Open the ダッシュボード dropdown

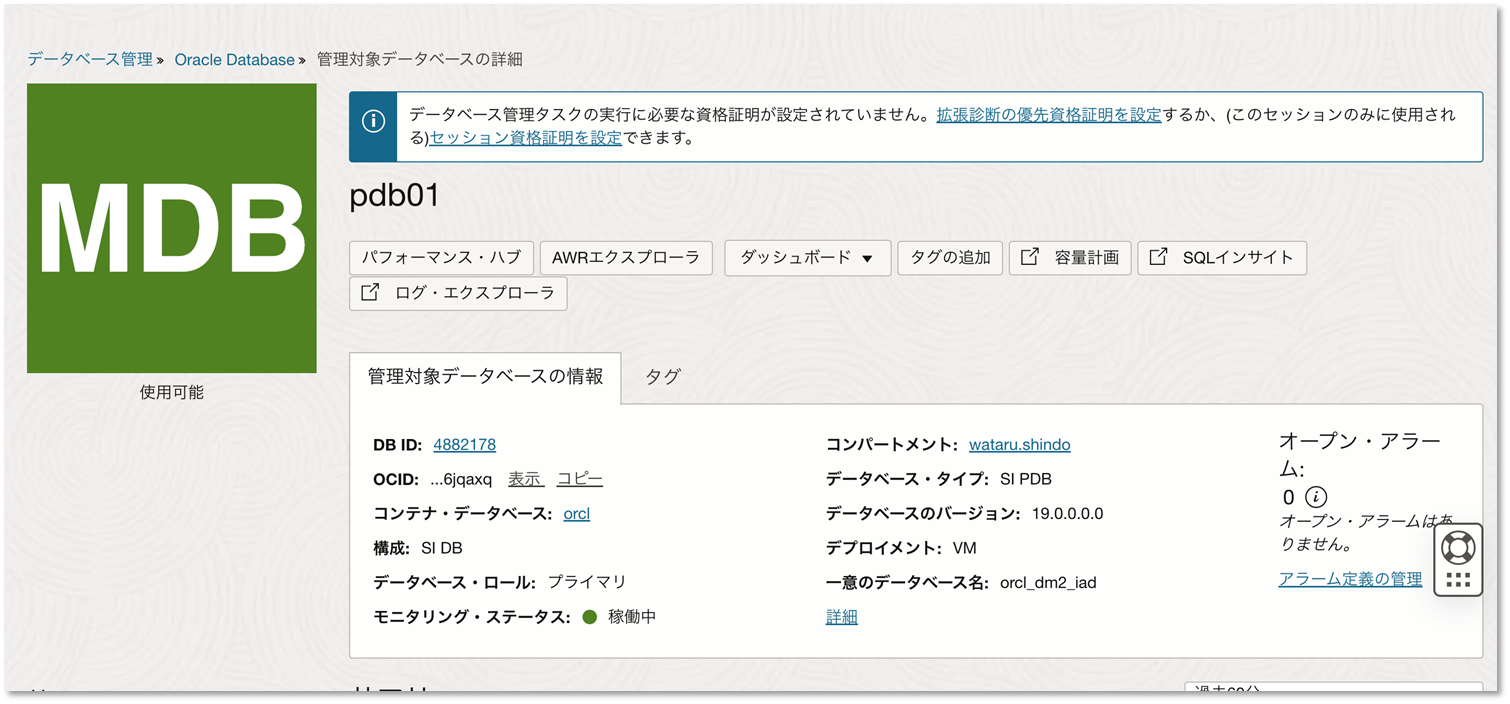pyautogui.click(x=807, y=257)
